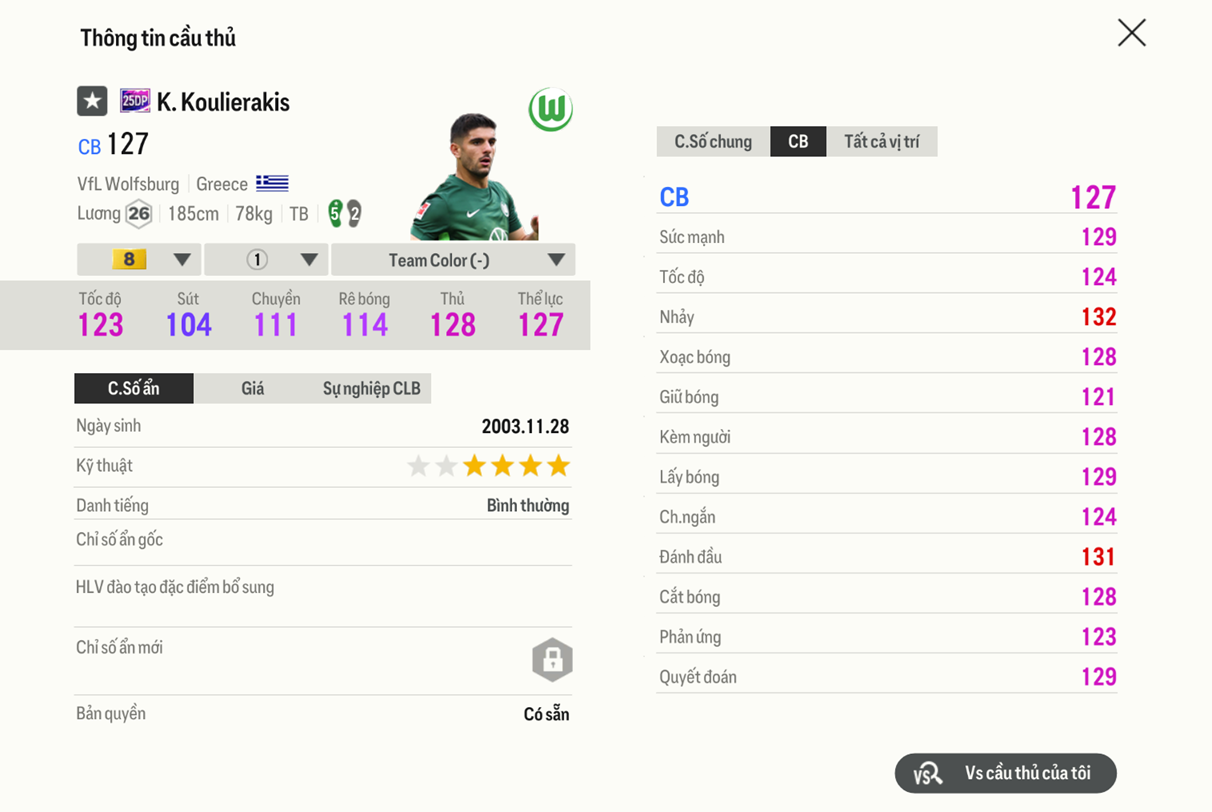This screenshot has height=812, width=1212.
Task: Switch to the C.Số chung tab
Action: [x=713, y=142]
